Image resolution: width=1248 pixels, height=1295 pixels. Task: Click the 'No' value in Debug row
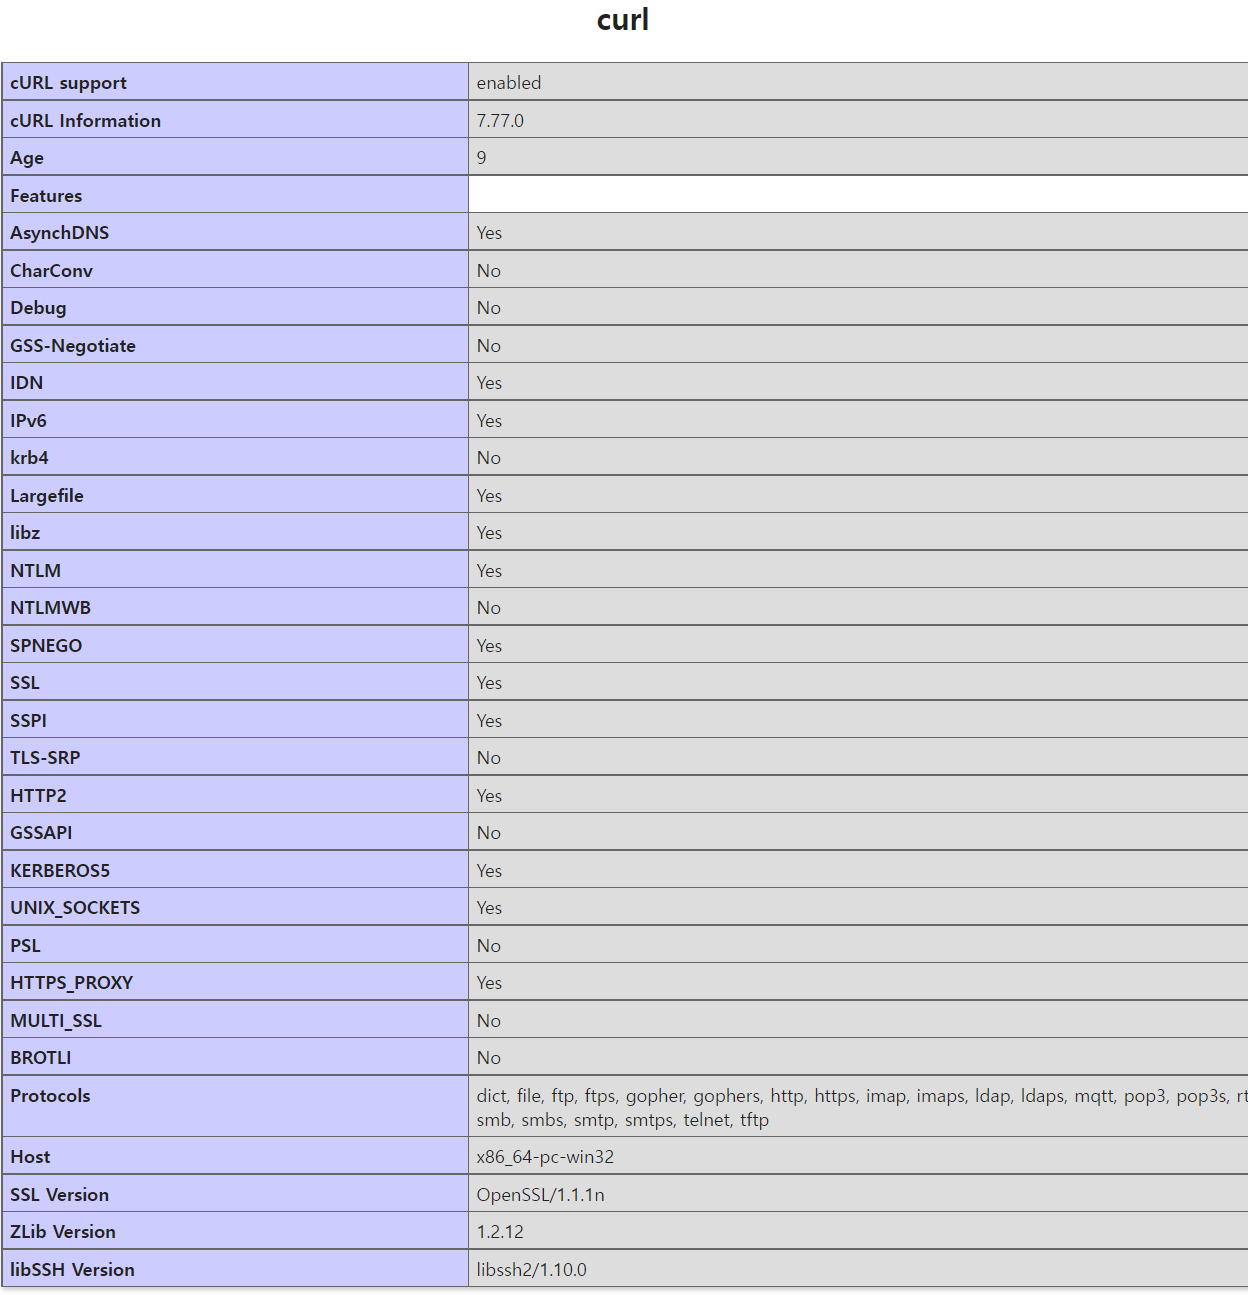(489, 308)
